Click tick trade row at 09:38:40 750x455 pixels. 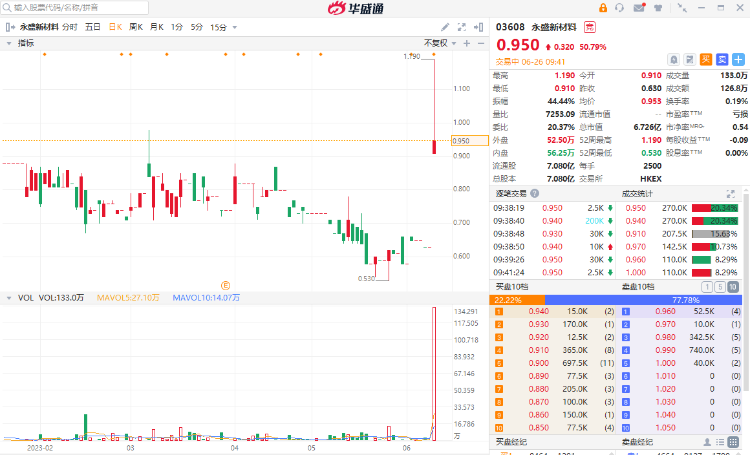[x=553, y=221]
